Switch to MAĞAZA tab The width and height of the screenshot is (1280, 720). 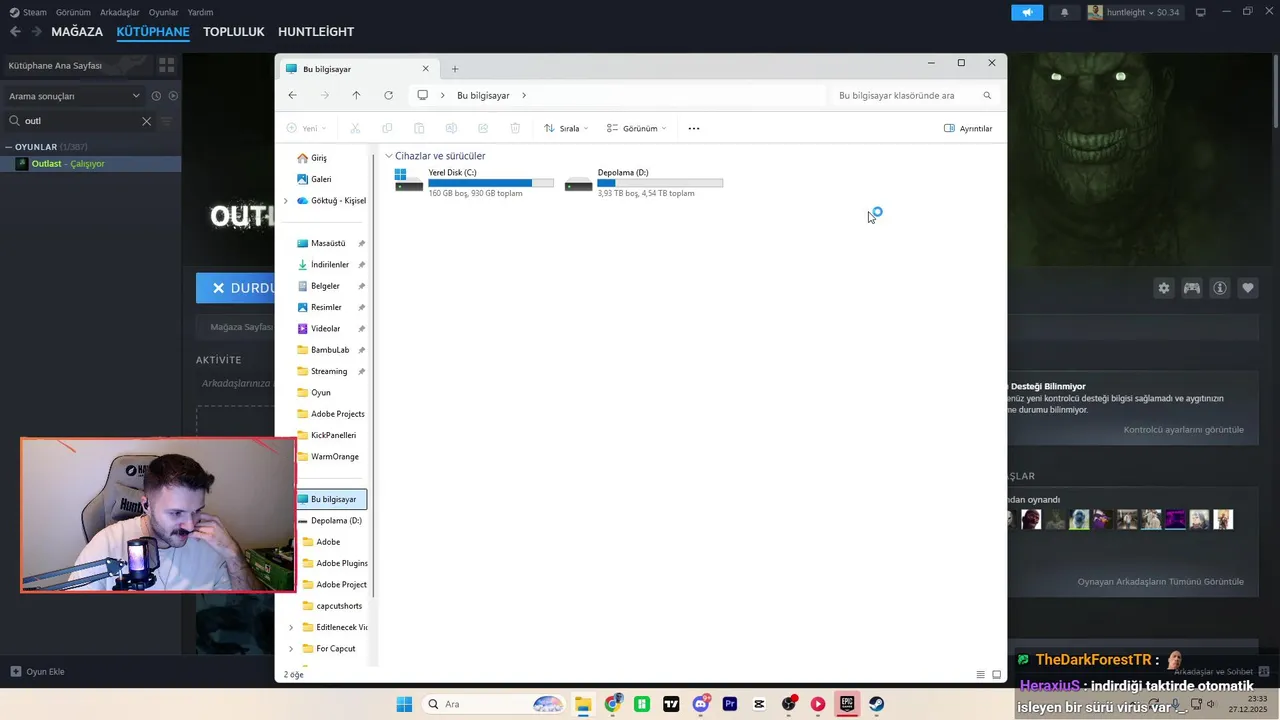pyautogui.click(x=77, y=32)
